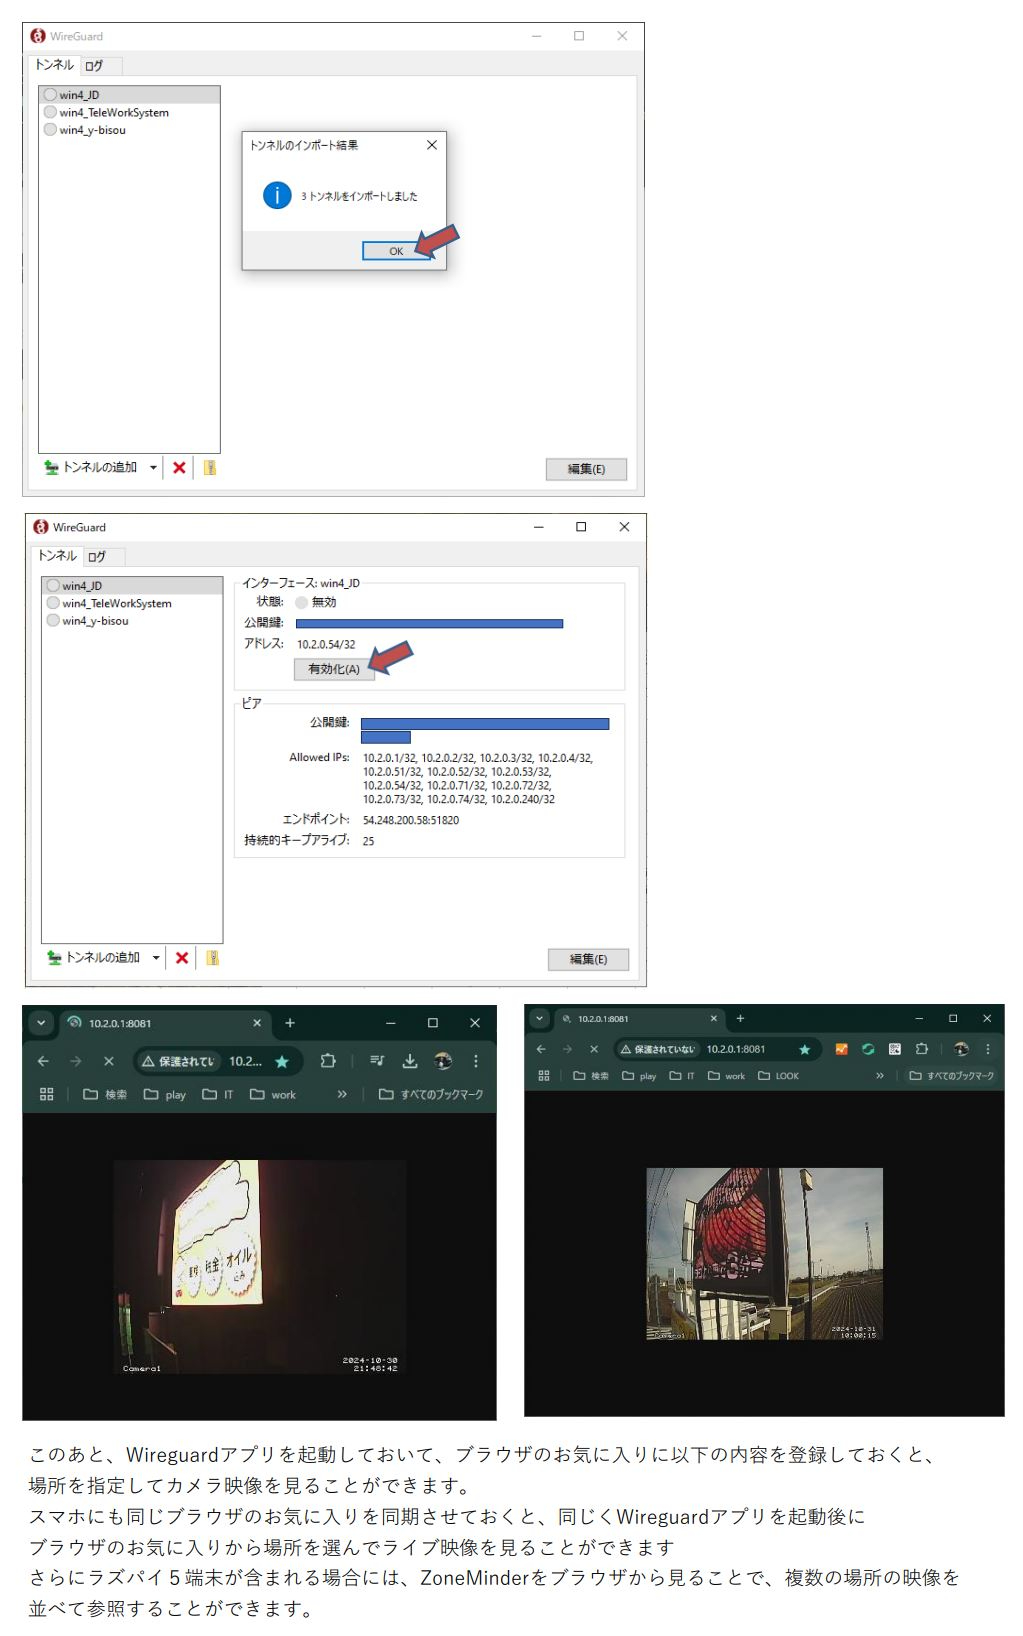Open LOOK bookmark folder in right browser
Screen dimensions: 1023x1636
pyautogui.click(x=778, y=1076)
